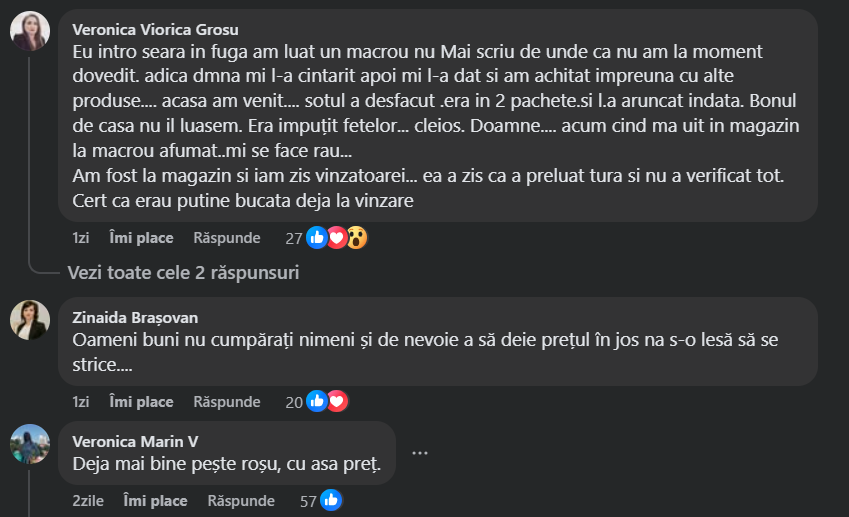Open Zinaida Brașovan's name link
This screenshot has height=517, width=849.
click(x=135, y=318)
